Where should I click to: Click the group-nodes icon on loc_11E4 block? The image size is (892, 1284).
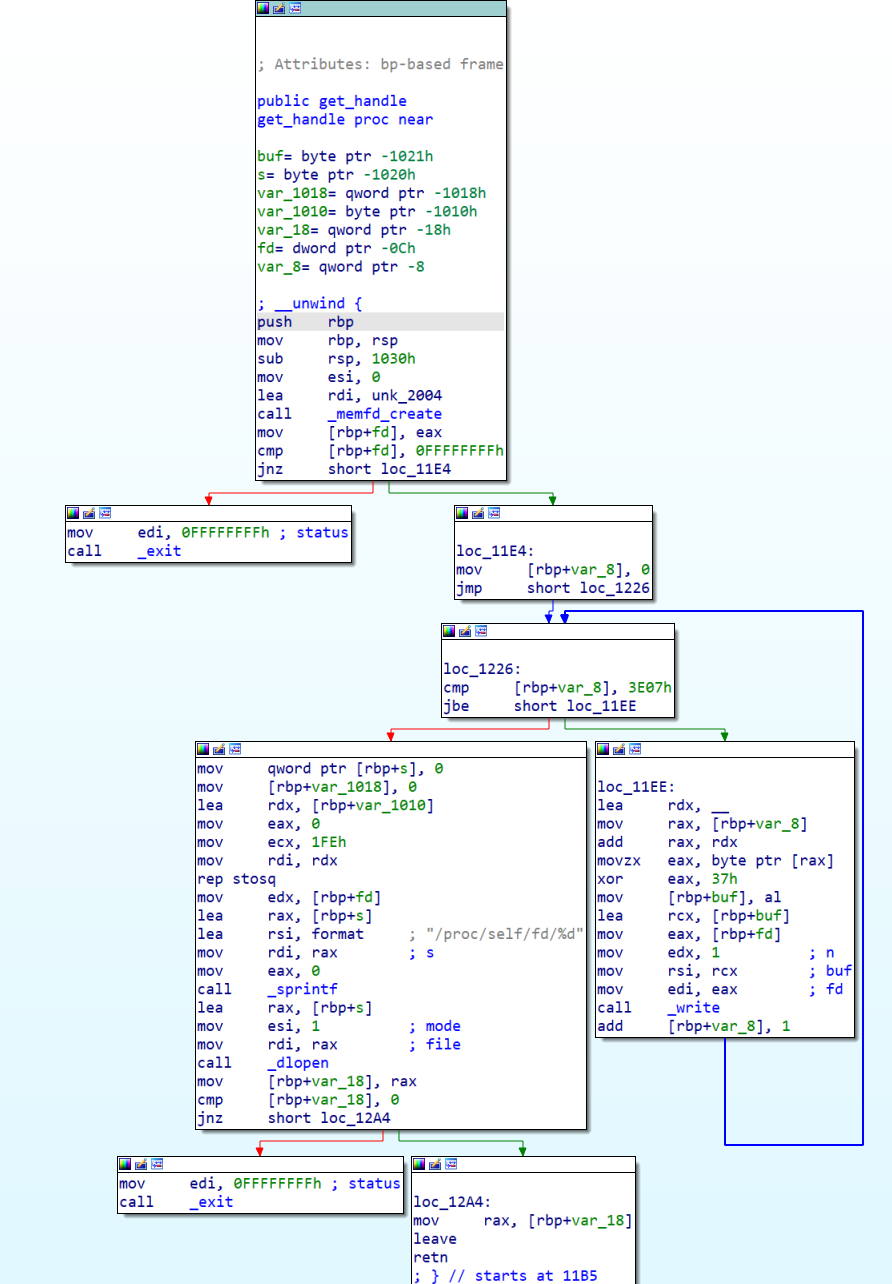(492, 513)
